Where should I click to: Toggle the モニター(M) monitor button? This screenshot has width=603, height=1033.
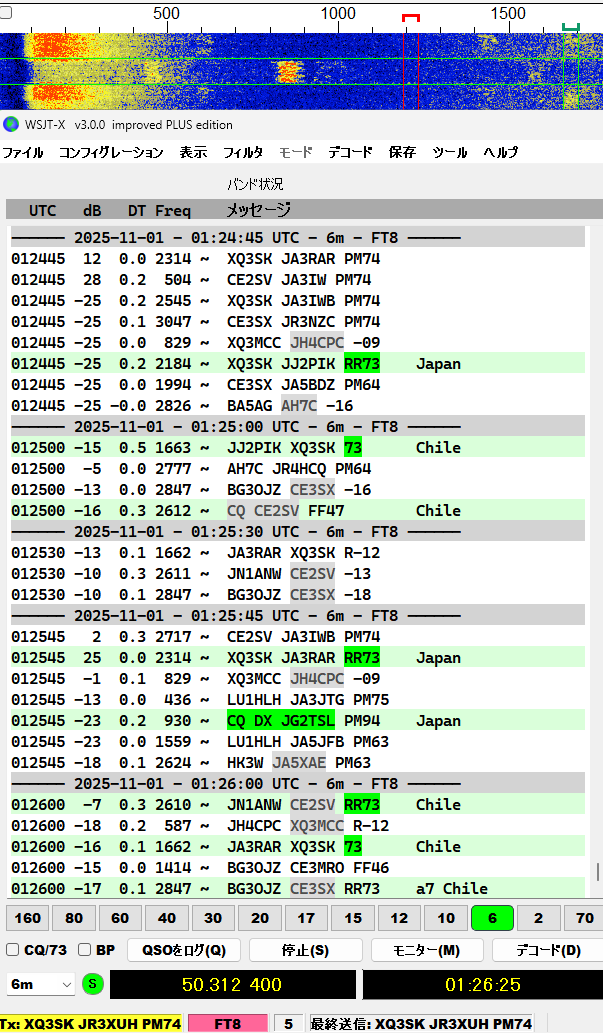[x=428, y=950]
